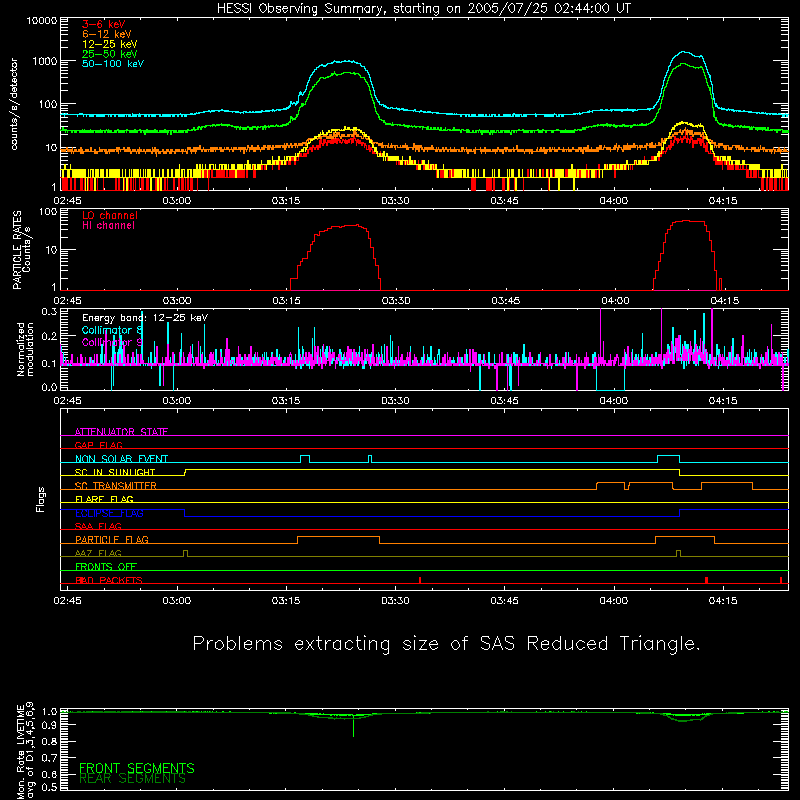This screenshot has width=800, height=800.
Task: Select the dim olive A4Z FLAG label
Action: point(98,553)
